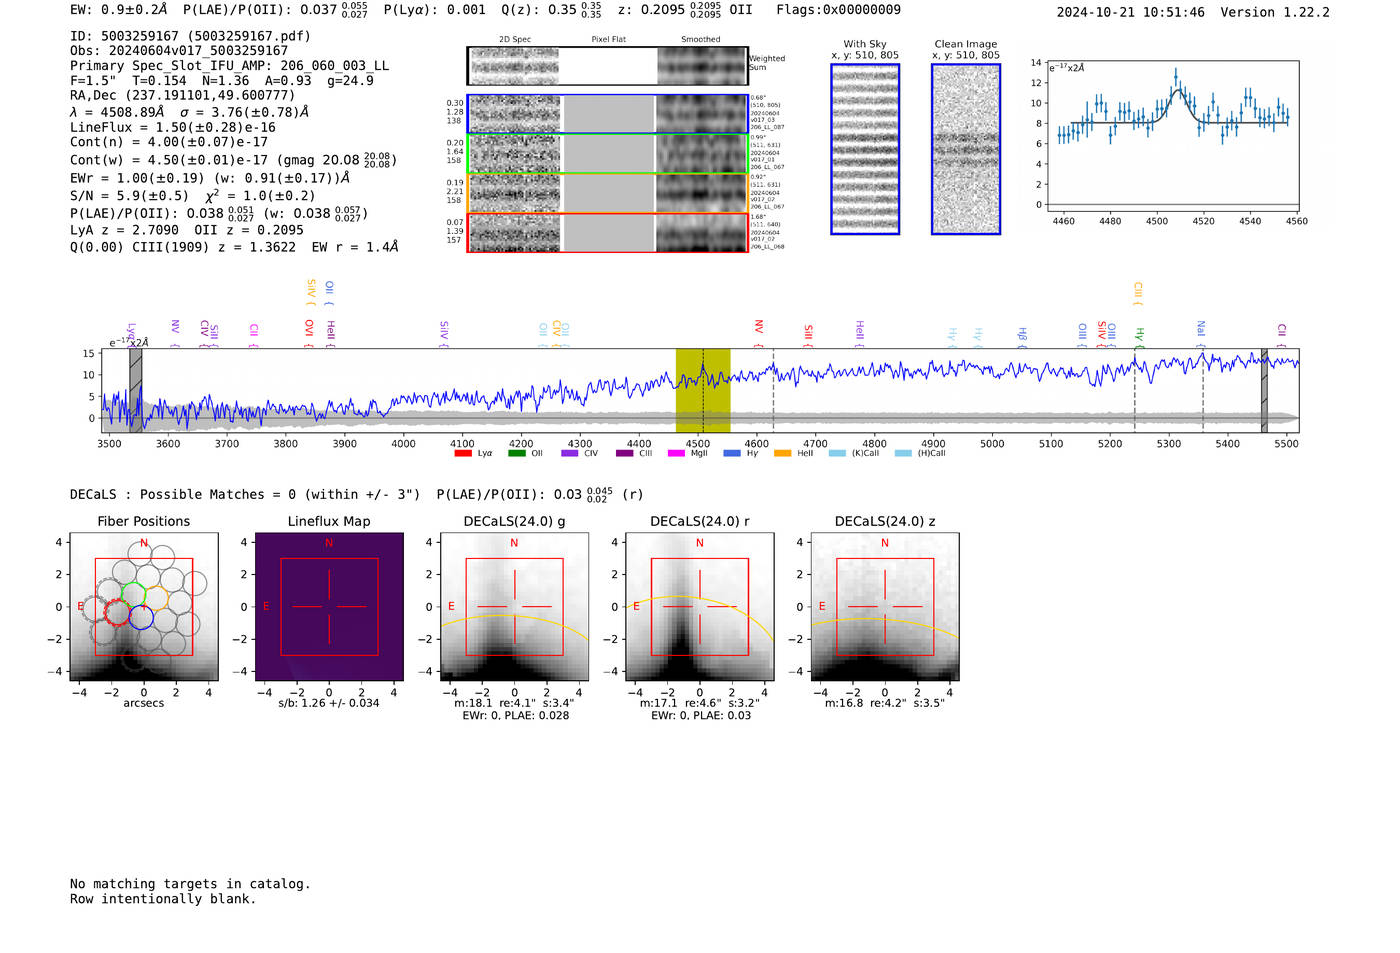Click the timestamp 2024-10-21 10:51:46
The width and height of the screenshot is (1400, 953).
[x=1131, y=12]
